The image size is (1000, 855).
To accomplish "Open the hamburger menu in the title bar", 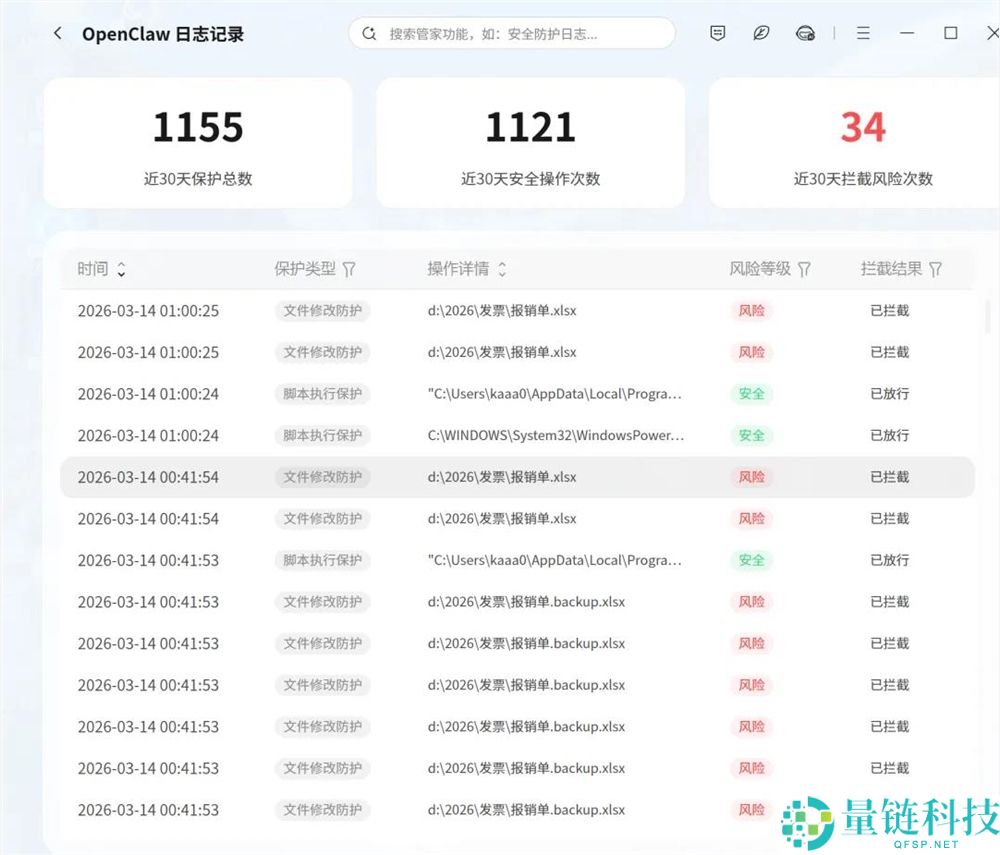I will [x=862, y=32].
